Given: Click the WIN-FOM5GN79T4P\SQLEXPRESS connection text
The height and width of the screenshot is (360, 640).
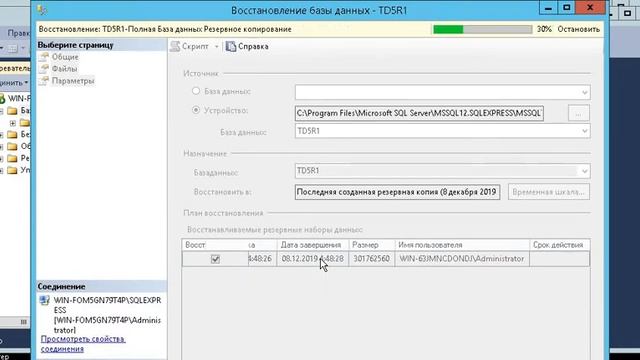Looking at the screenshot, I should click(107, 305).
